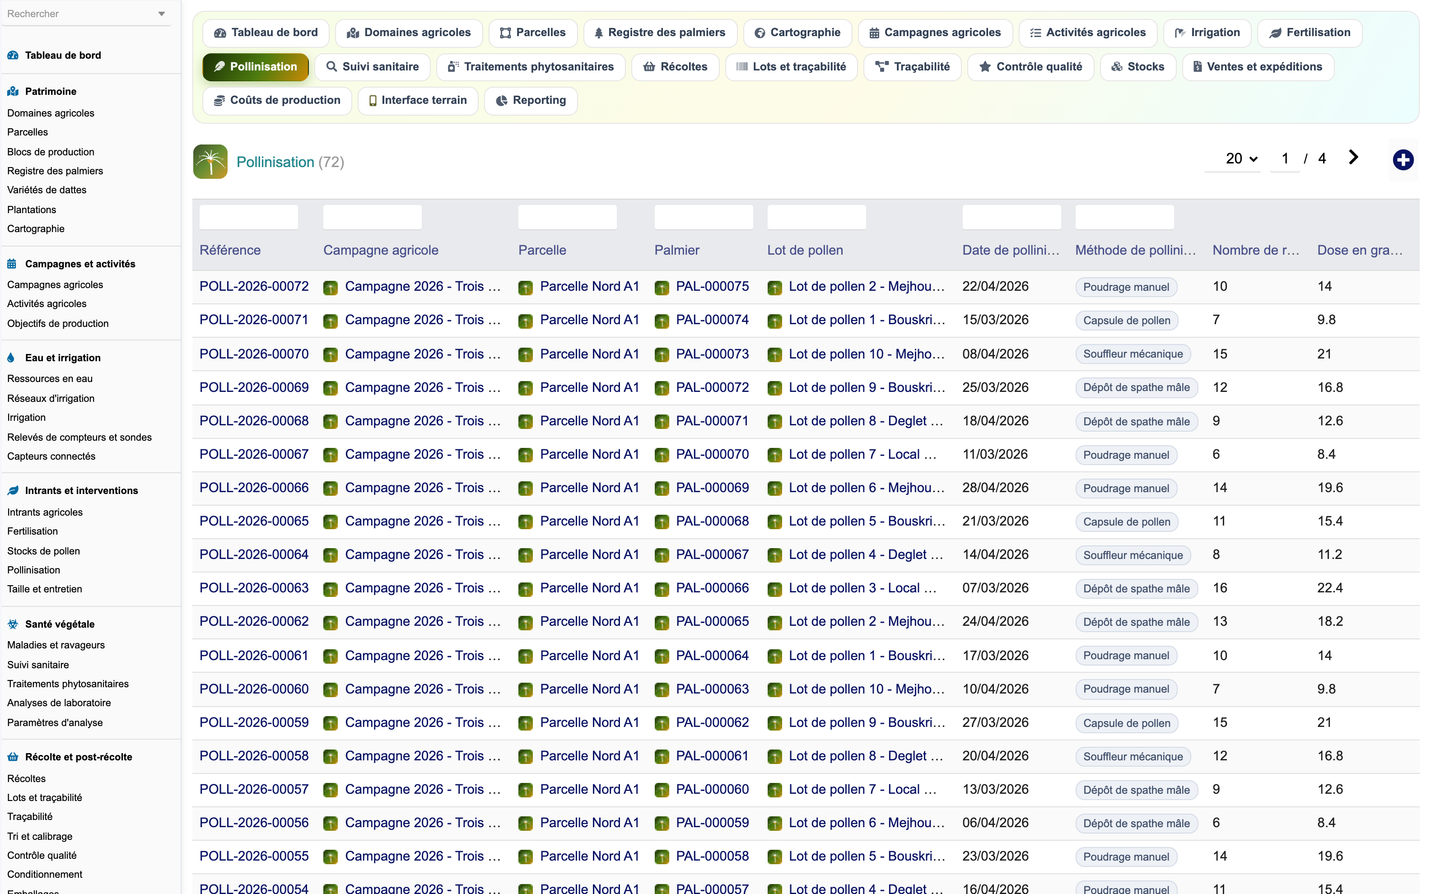Click the Méthode de pollinisation filter field
The height and width of the screenshot is (894, 1445).
[x=1124, y=217]
